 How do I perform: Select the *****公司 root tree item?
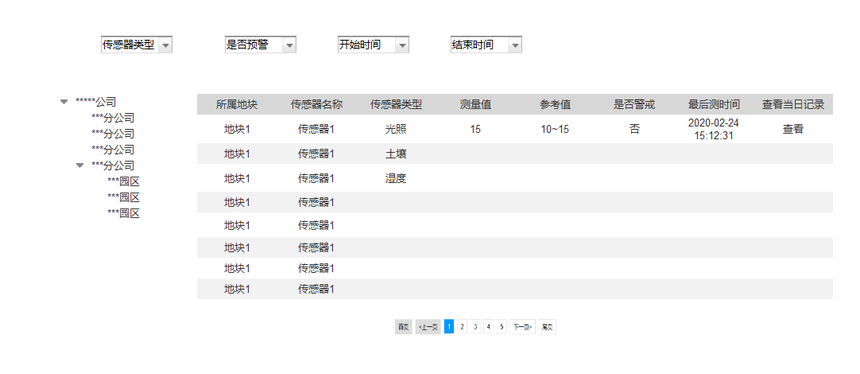coord(95,101)
